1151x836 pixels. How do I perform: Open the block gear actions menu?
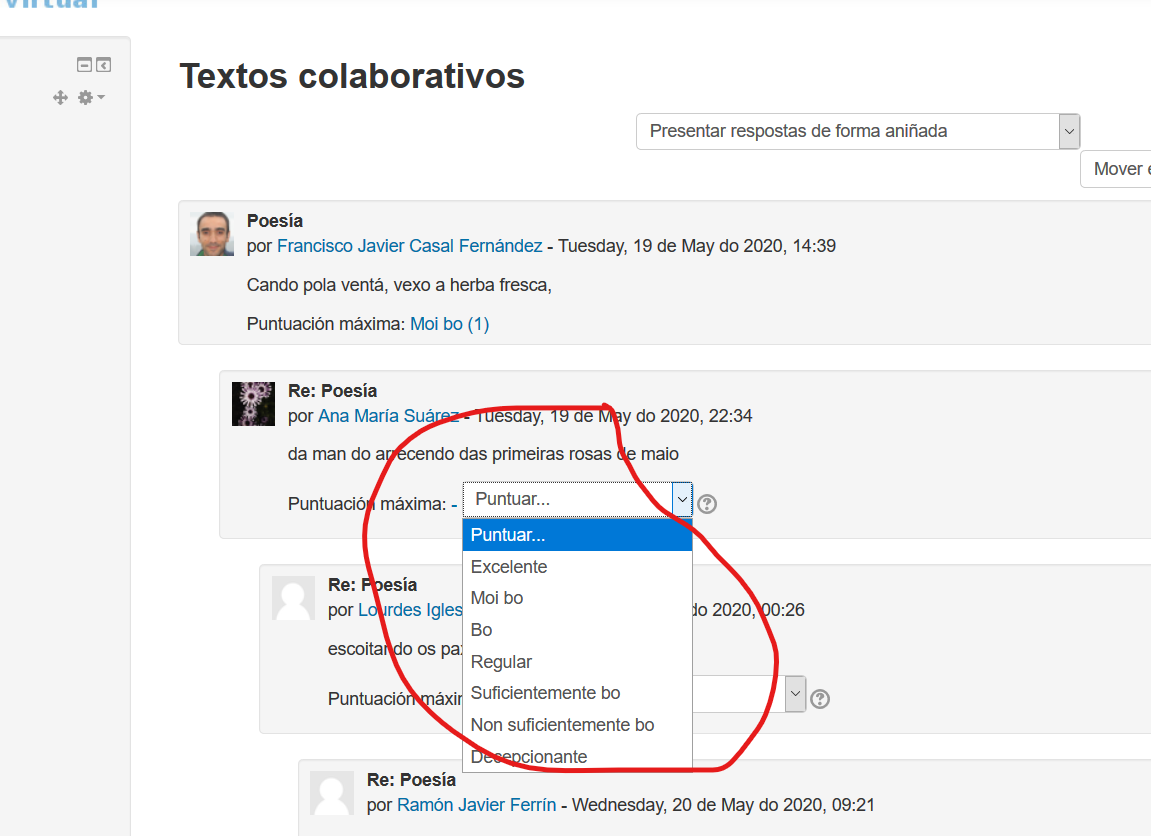90,97
